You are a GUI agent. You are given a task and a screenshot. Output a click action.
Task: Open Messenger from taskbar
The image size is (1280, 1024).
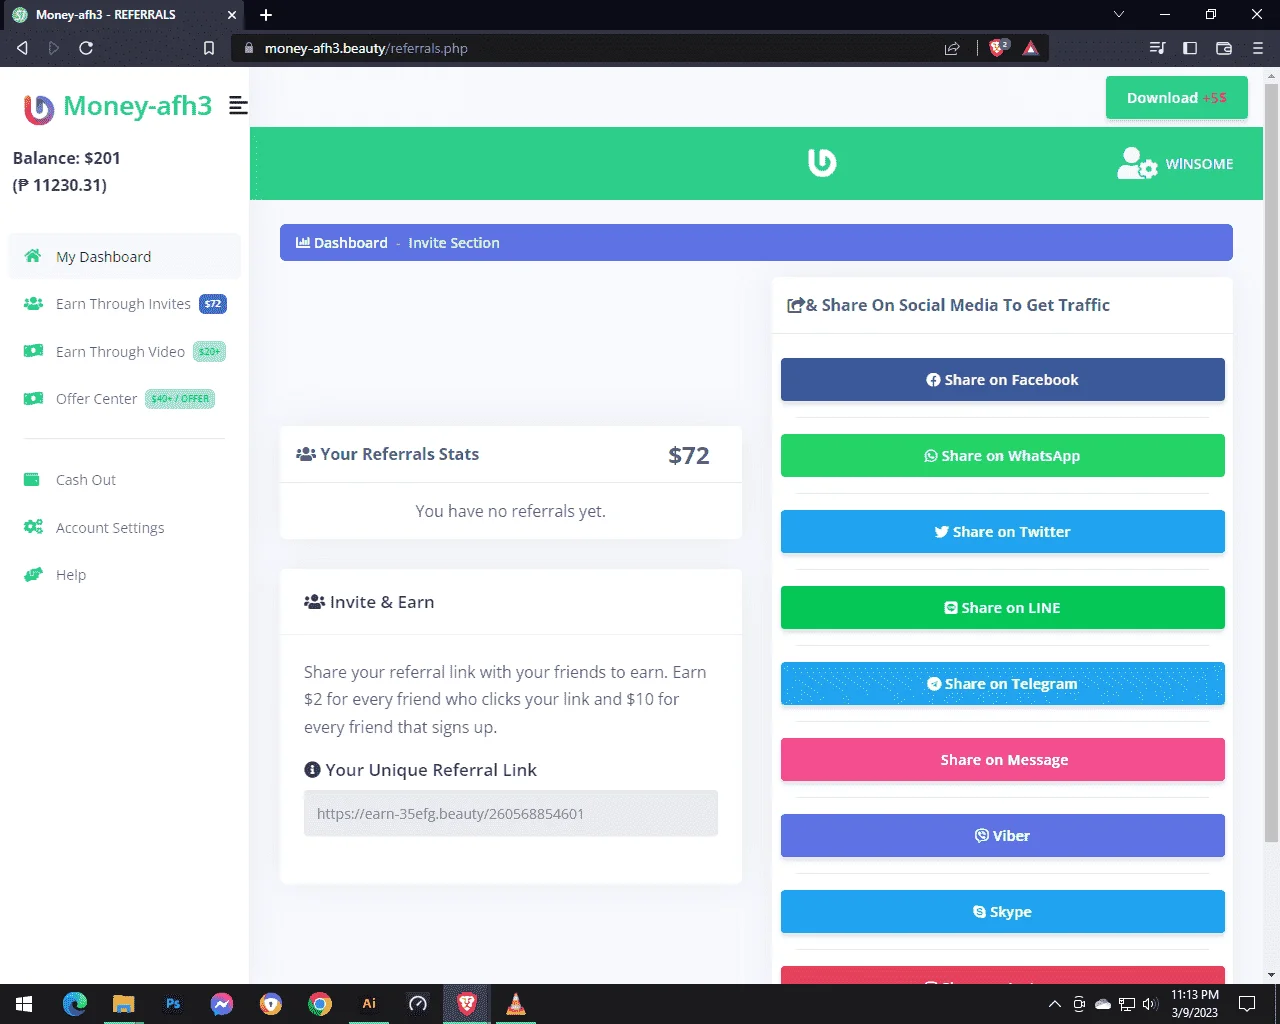tap(222, 1004)
